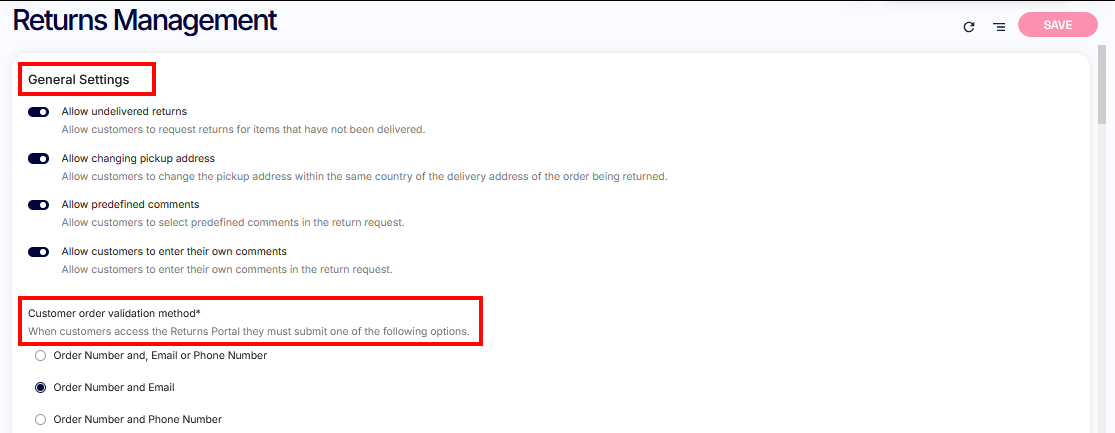1115x433 pixels.
Task: Select Order Number and Phone Number radio option
Action: (x=41, y=419)
